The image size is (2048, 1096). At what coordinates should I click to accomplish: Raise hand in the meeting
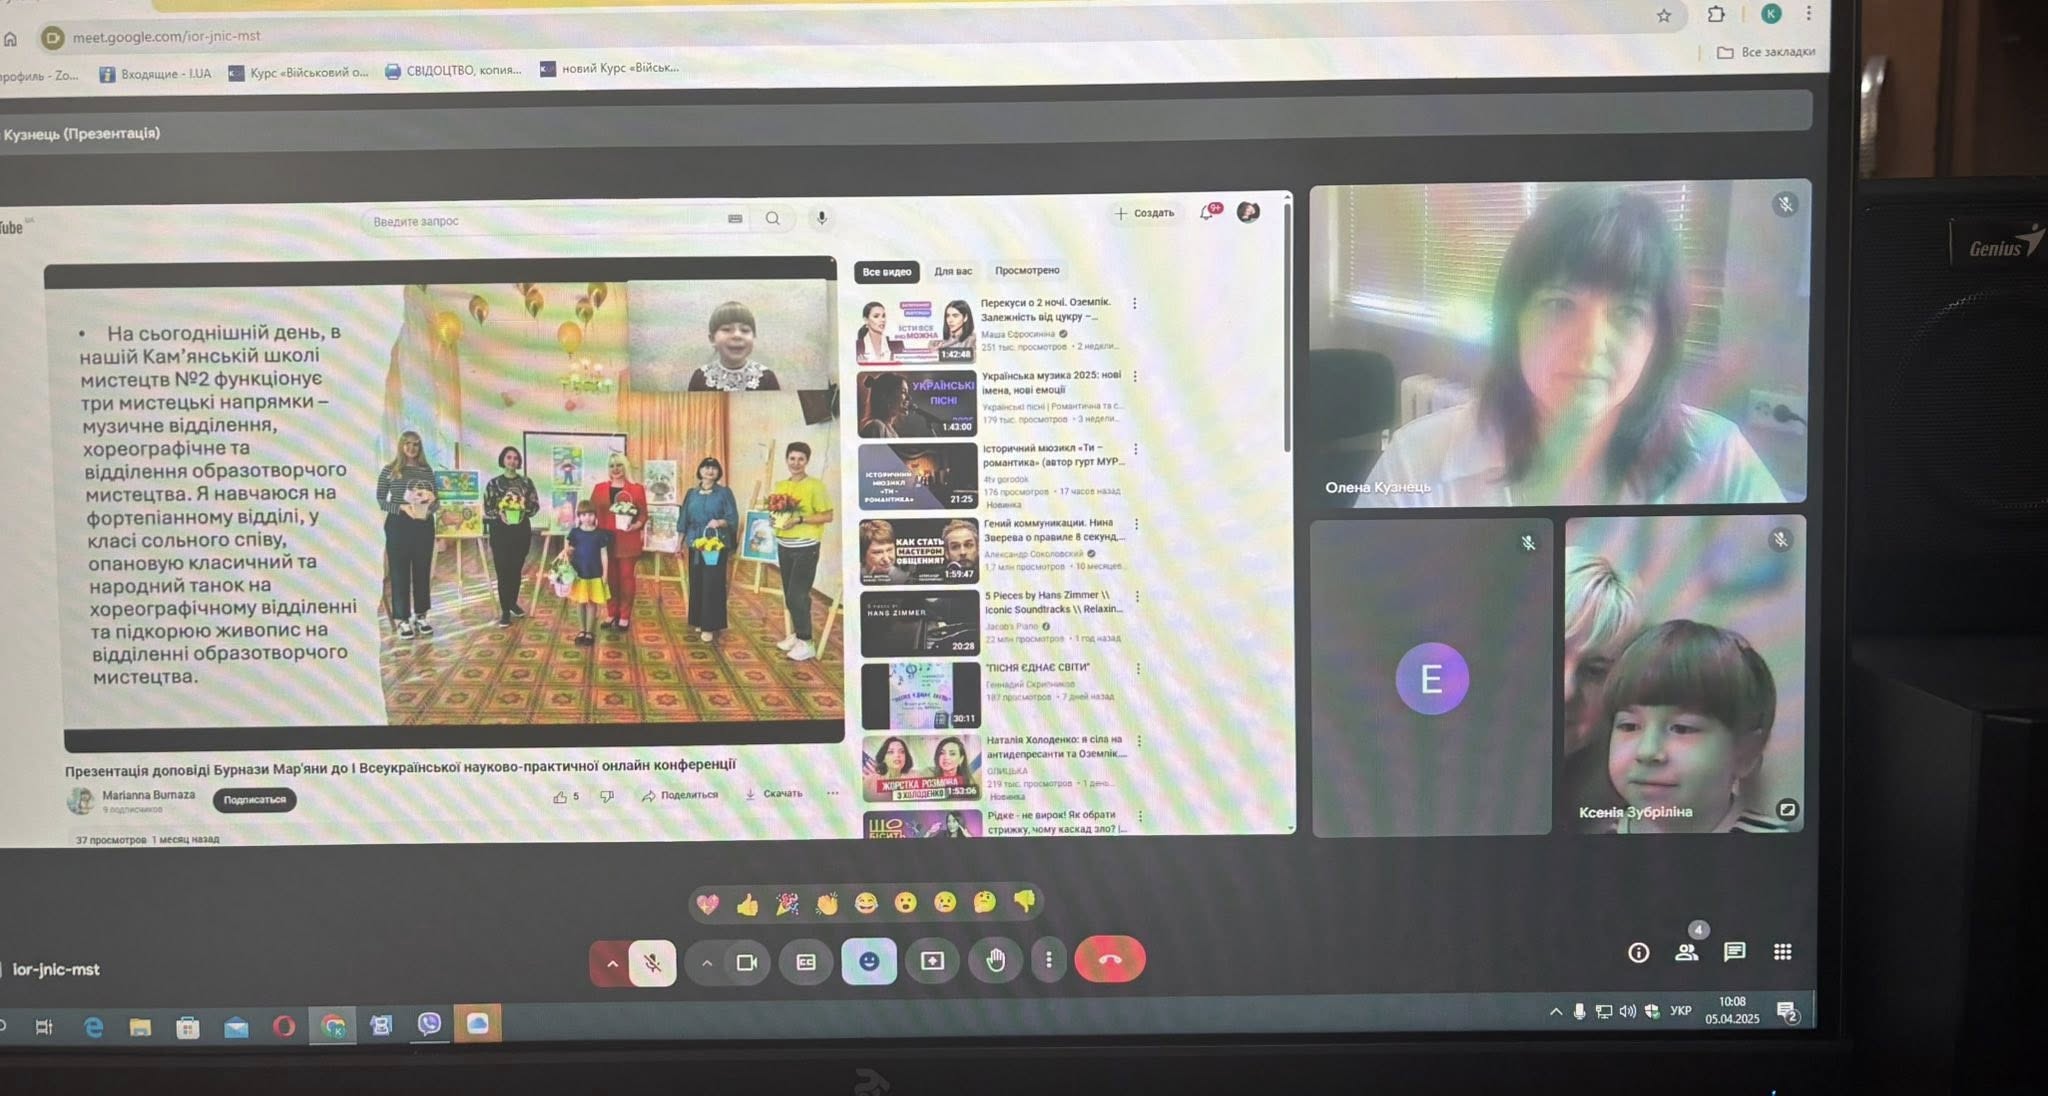coord(995,961)
